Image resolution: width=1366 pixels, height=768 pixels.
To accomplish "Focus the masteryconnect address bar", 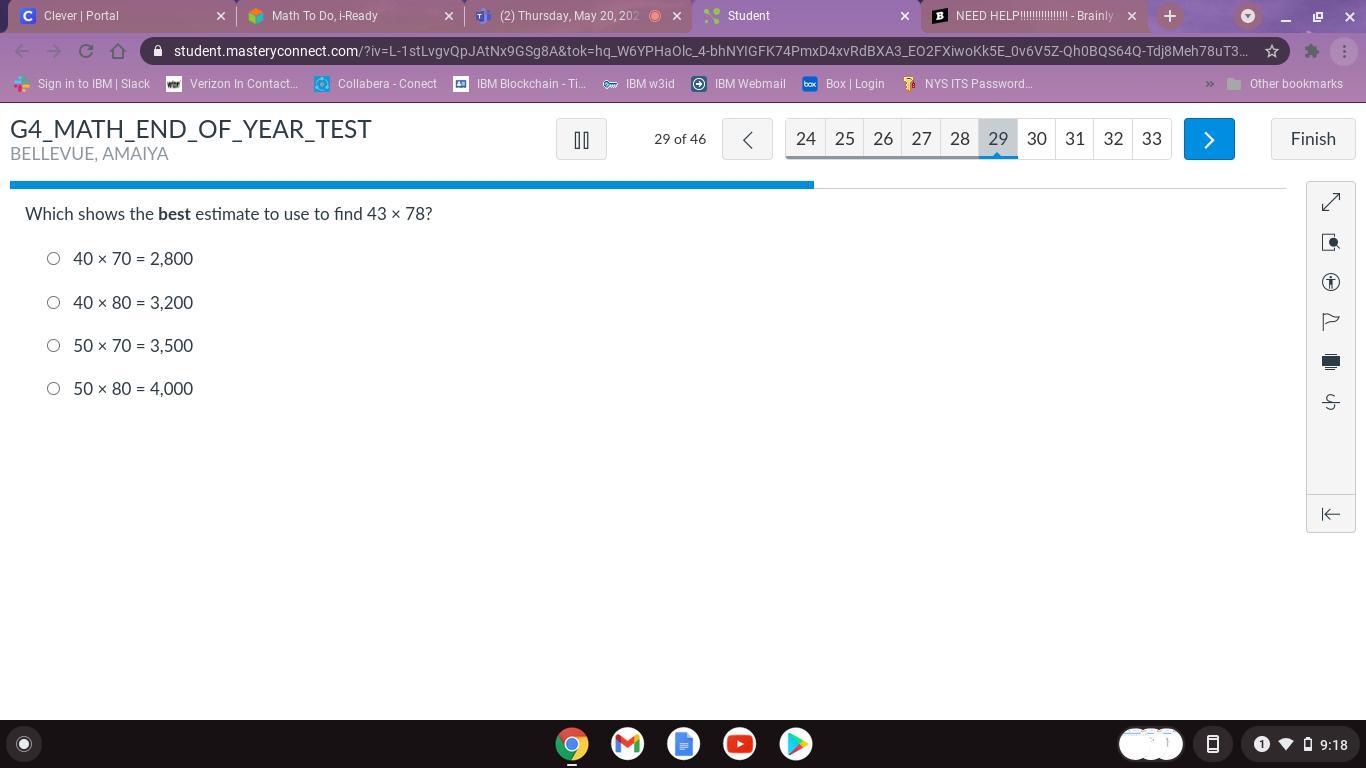I will tap(710, 51).
